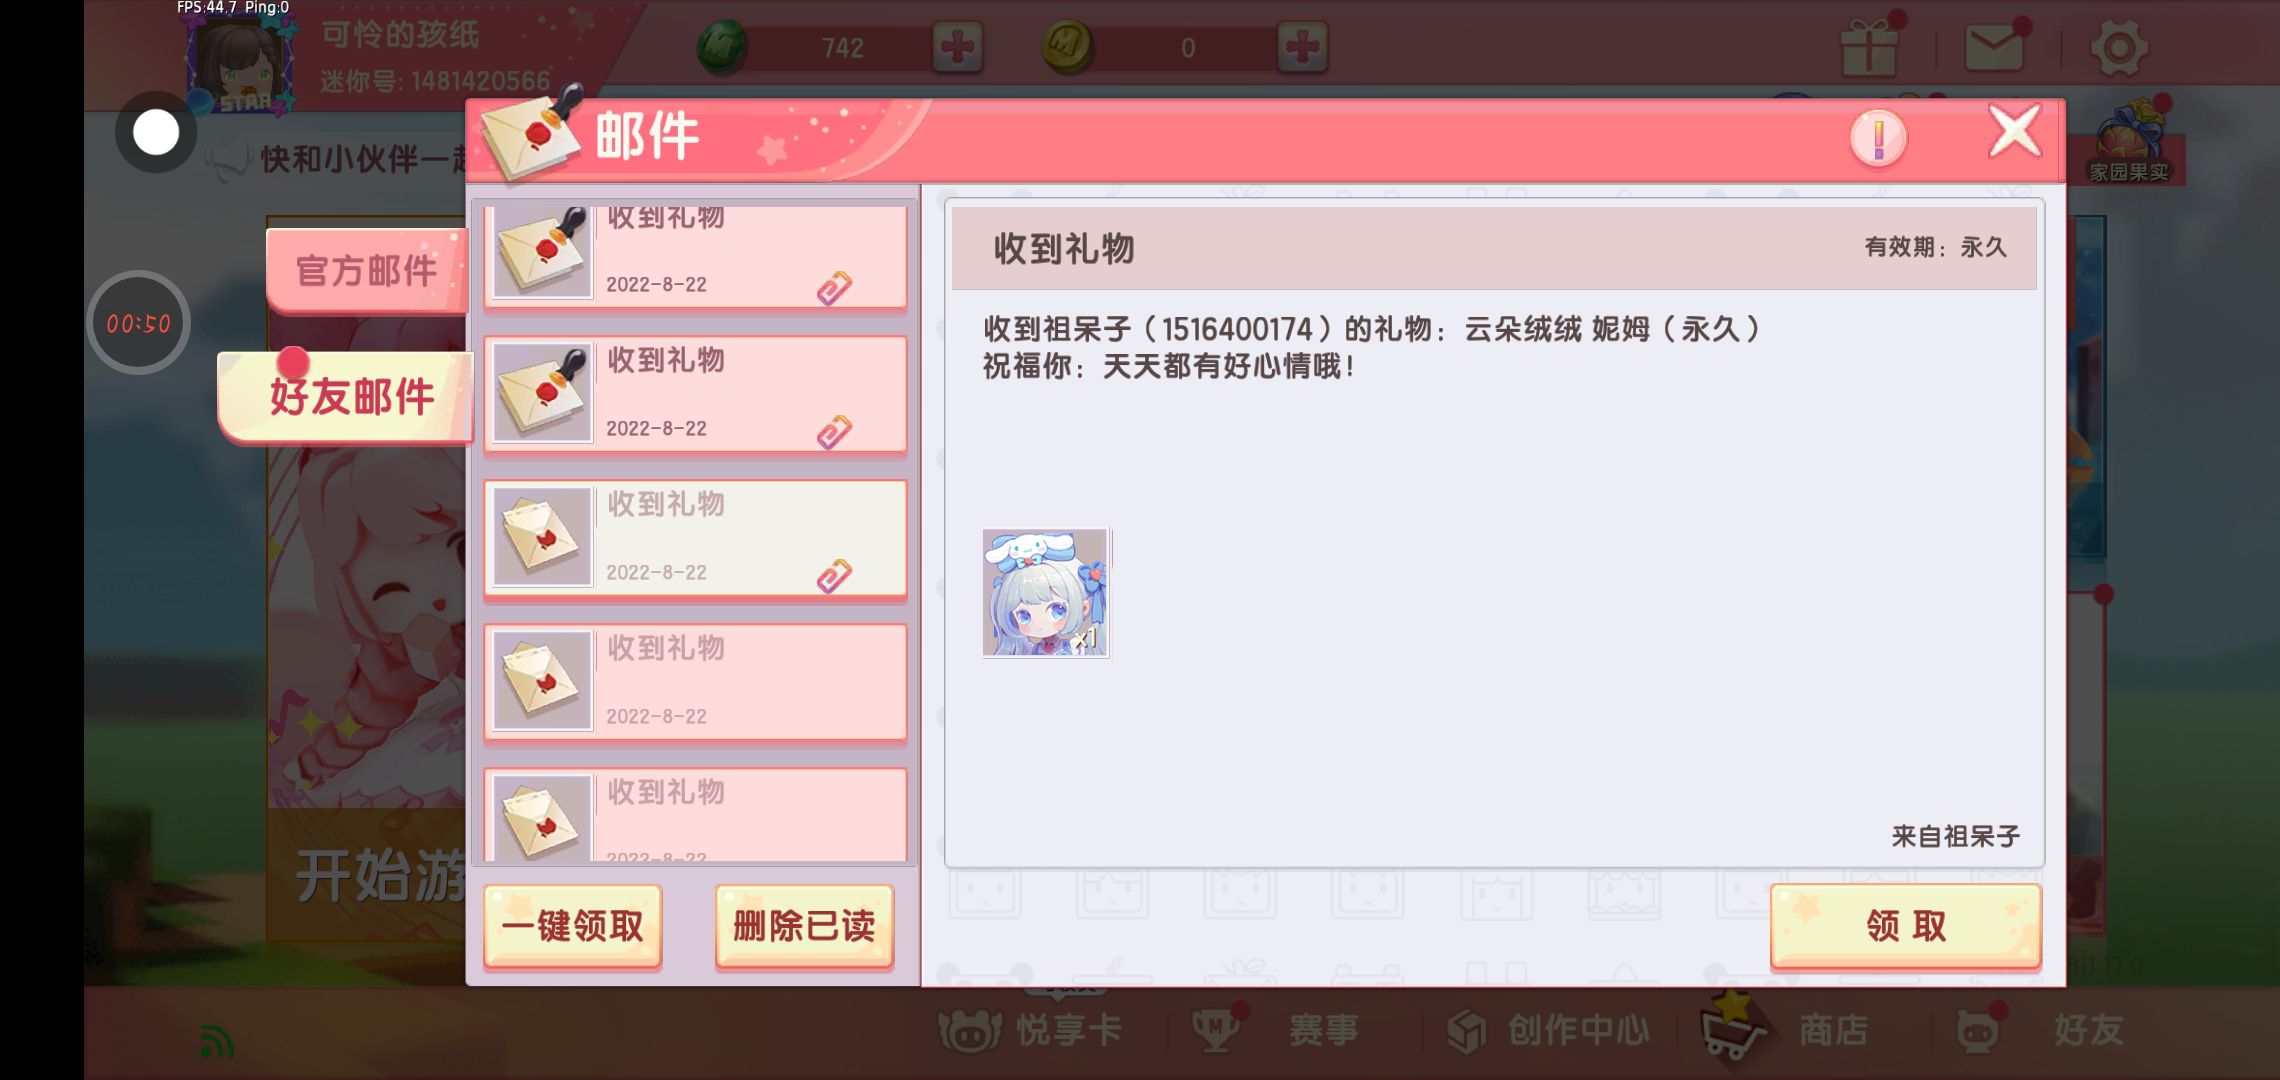This screenshot has width=2280, height=1080.
Task: Claim the gift with the 领取 button
Action: (1906, 926)
